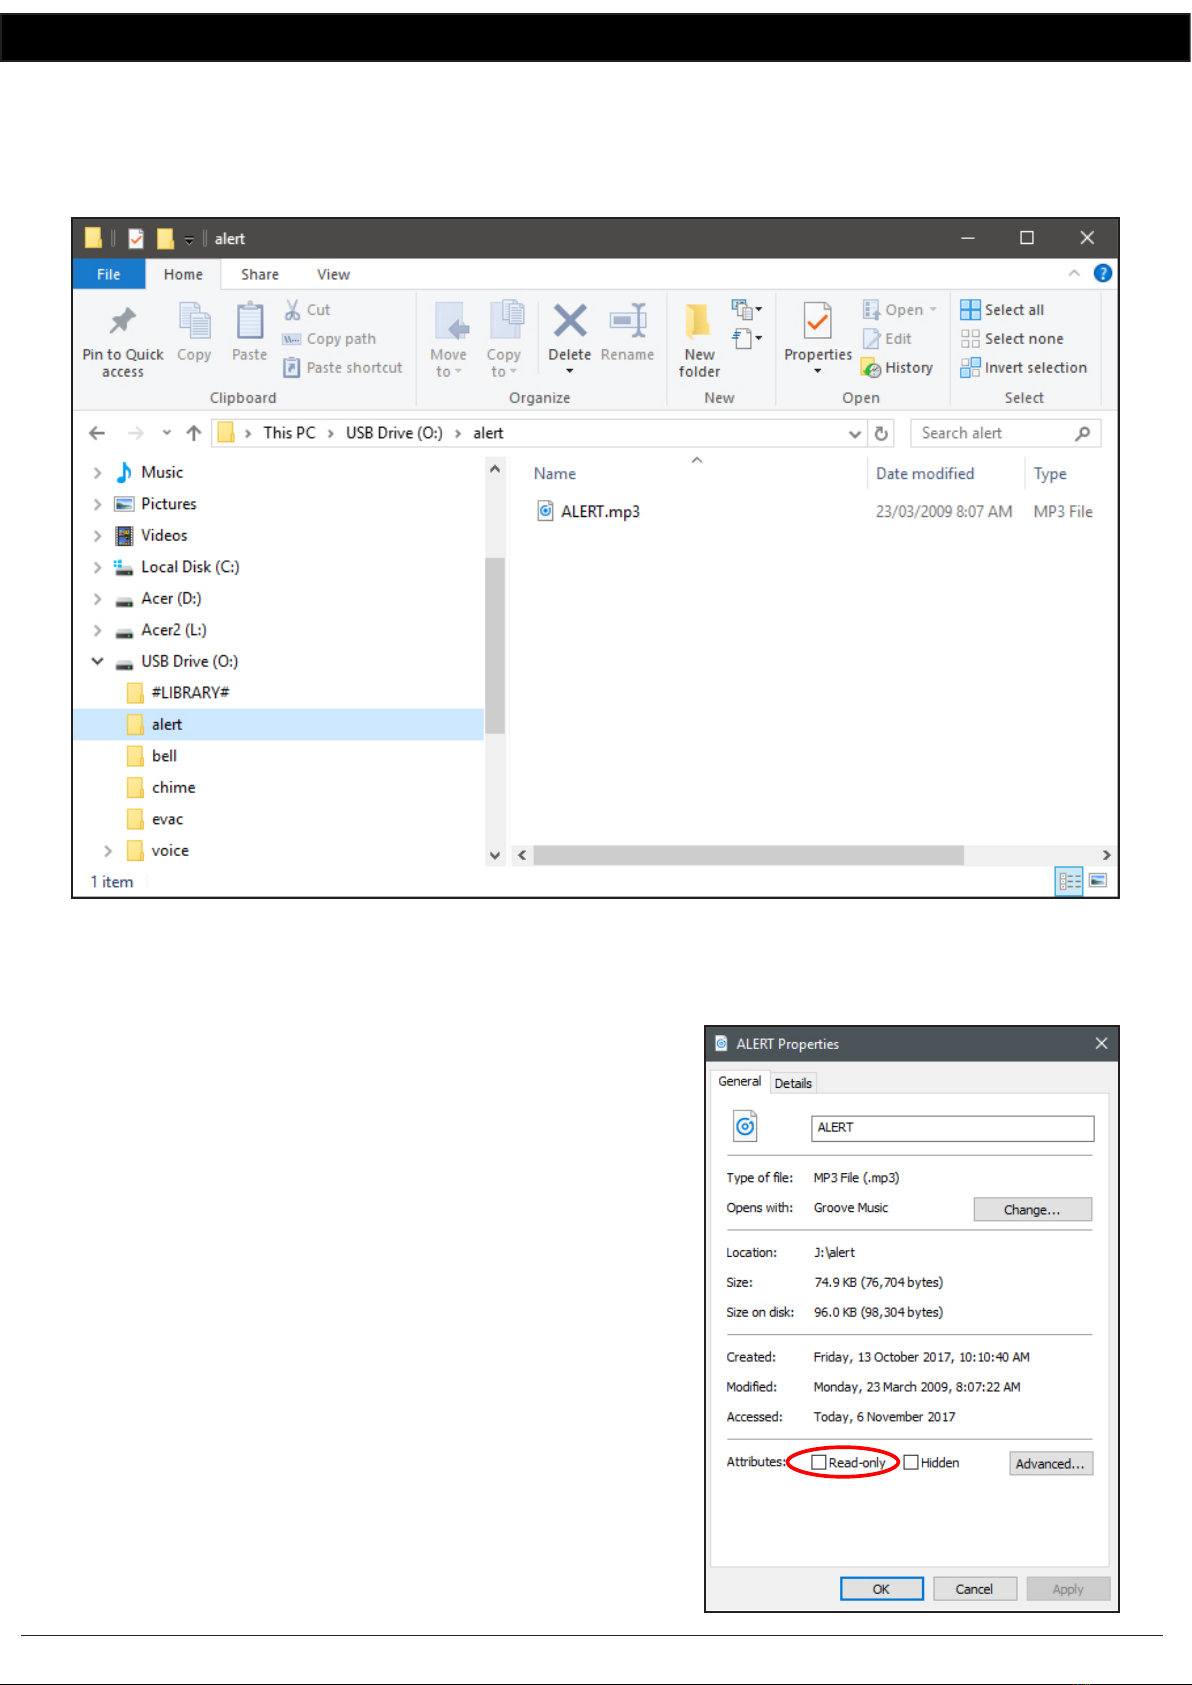1192x1685 pixels.
Task: Click the Delete icon in Organize group
Action: 569,322
